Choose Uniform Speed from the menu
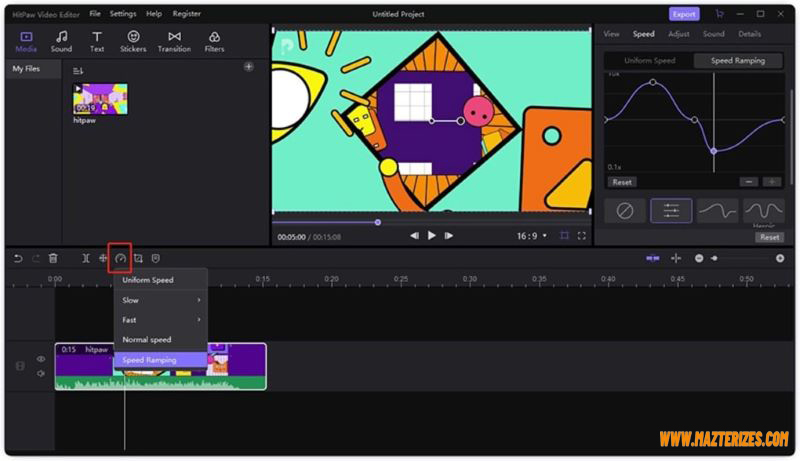800x461 pixels. coord(161,280)
